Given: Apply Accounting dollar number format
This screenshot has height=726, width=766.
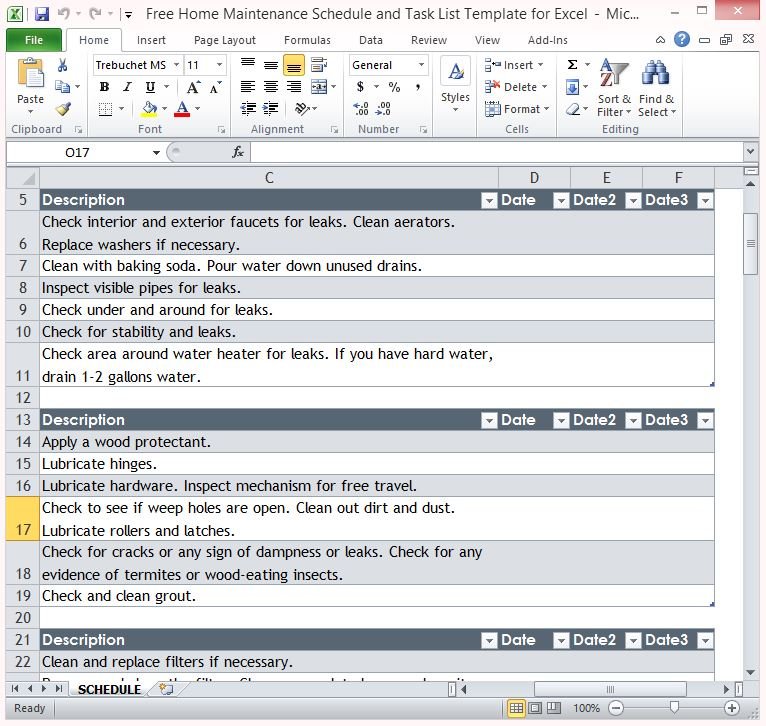Looking at the screenshot, I should 360,87.
